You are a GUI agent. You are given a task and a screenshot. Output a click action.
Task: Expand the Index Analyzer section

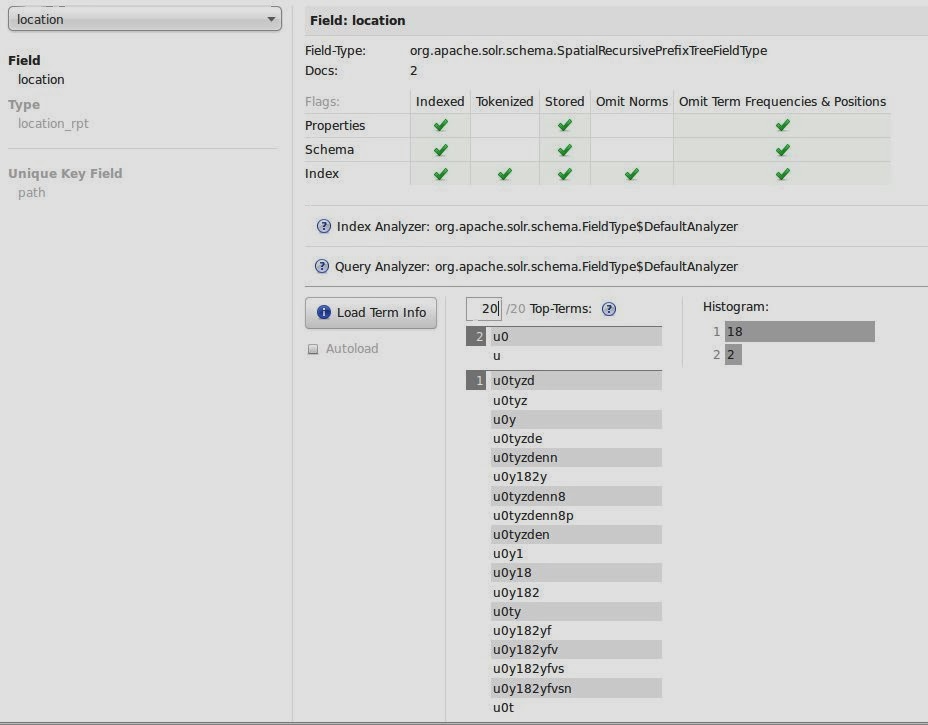tap(536, 227)
